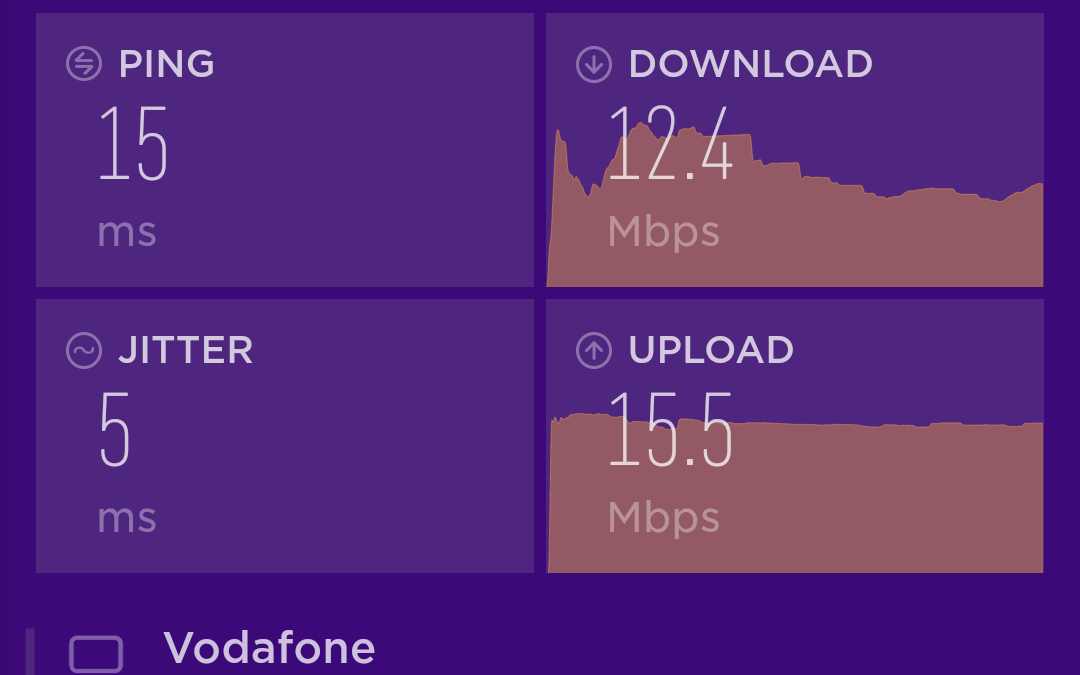
Task: Click the 5 jitter value
Action: point(114,430)
